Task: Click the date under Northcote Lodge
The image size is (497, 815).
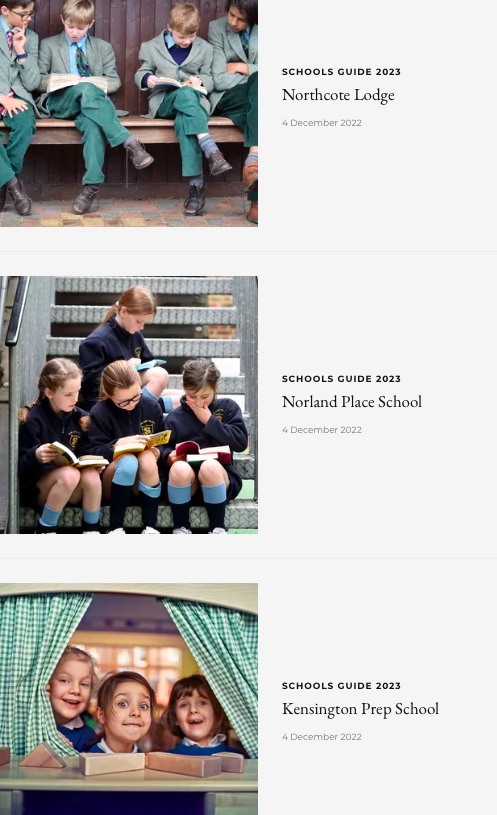Action: (322, 123)
